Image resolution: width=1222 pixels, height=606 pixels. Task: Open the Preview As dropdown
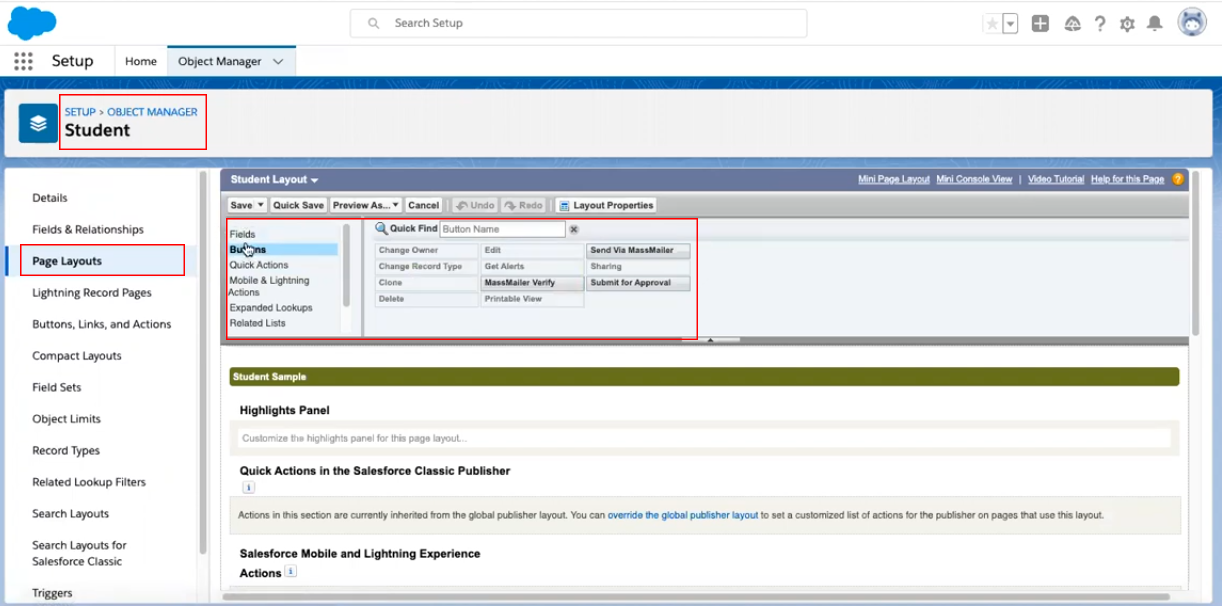366,205
